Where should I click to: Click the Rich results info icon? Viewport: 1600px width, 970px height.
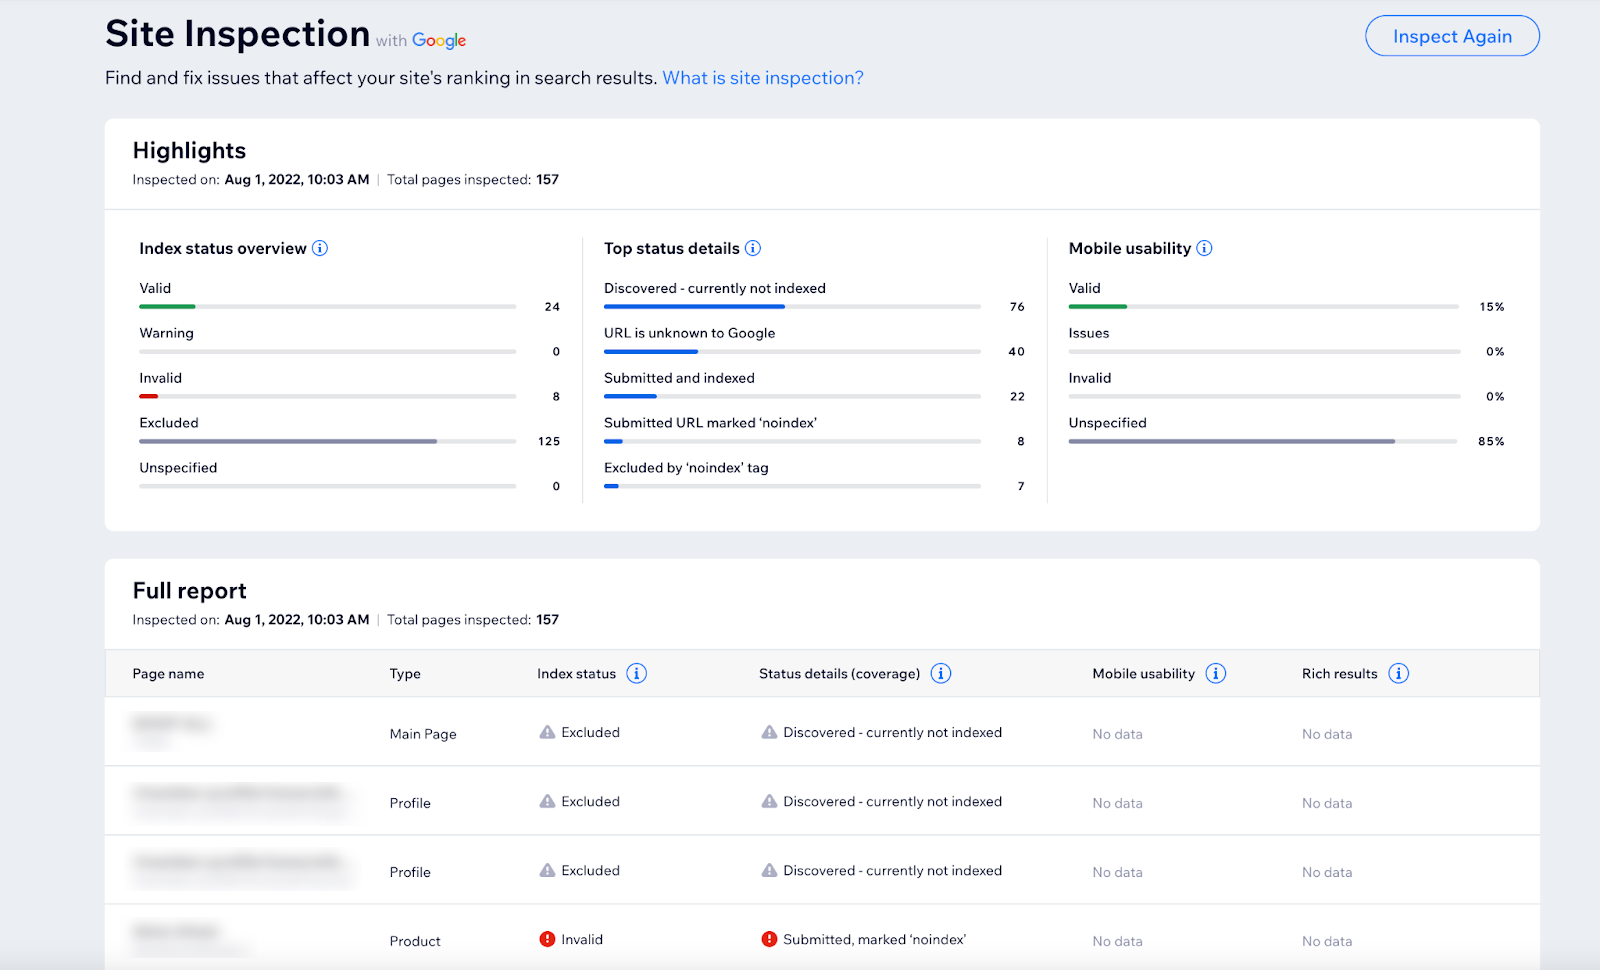click(1399, 673)
